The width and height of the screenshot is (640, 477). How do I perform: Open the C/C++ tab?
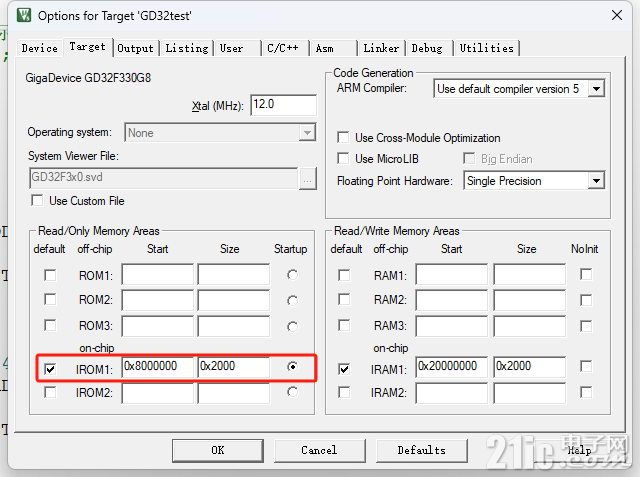coord(284,48)
